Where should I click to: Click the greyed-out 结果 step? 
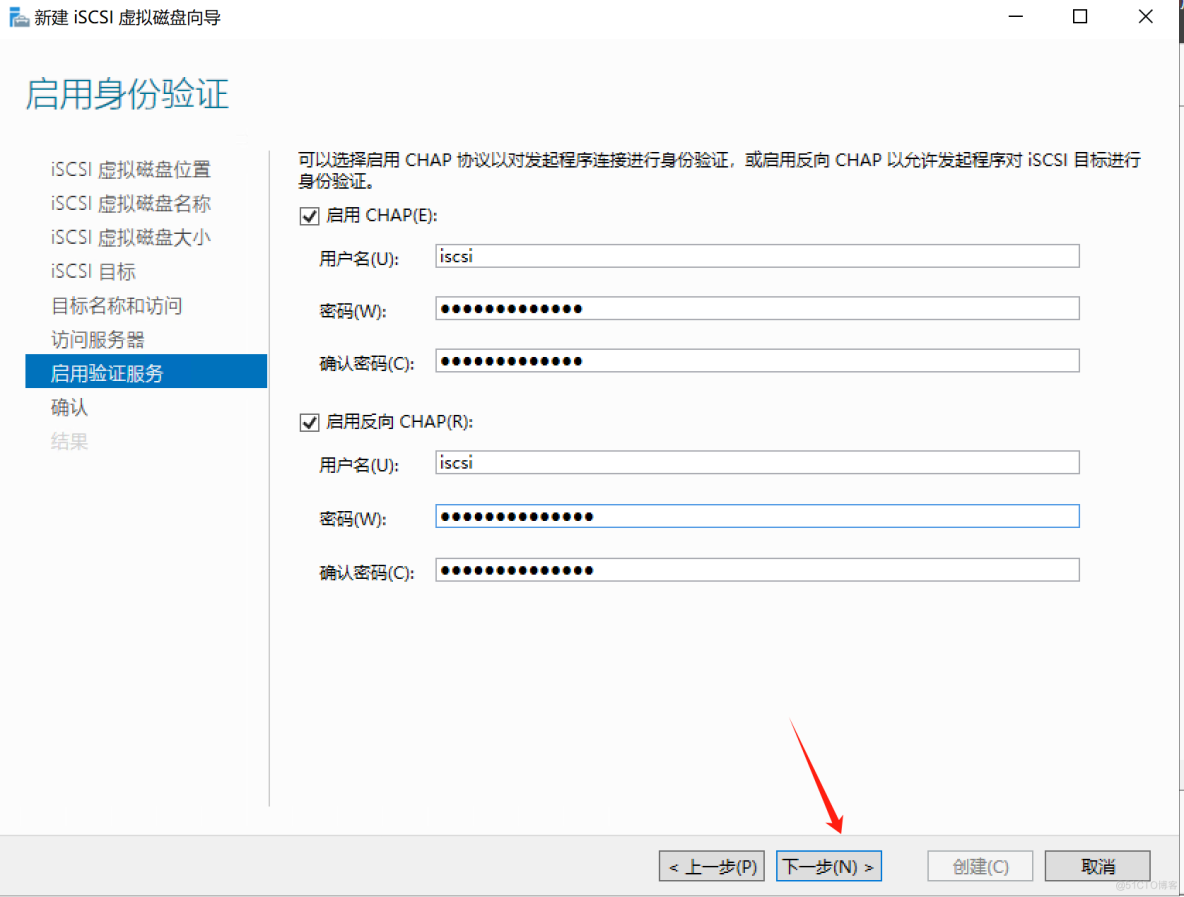pos(69,442)
